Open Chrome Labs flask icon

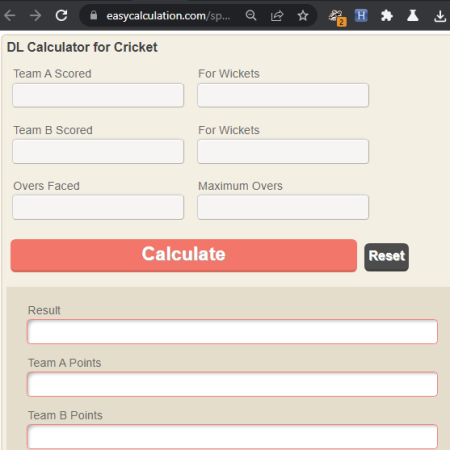(413, 15)
